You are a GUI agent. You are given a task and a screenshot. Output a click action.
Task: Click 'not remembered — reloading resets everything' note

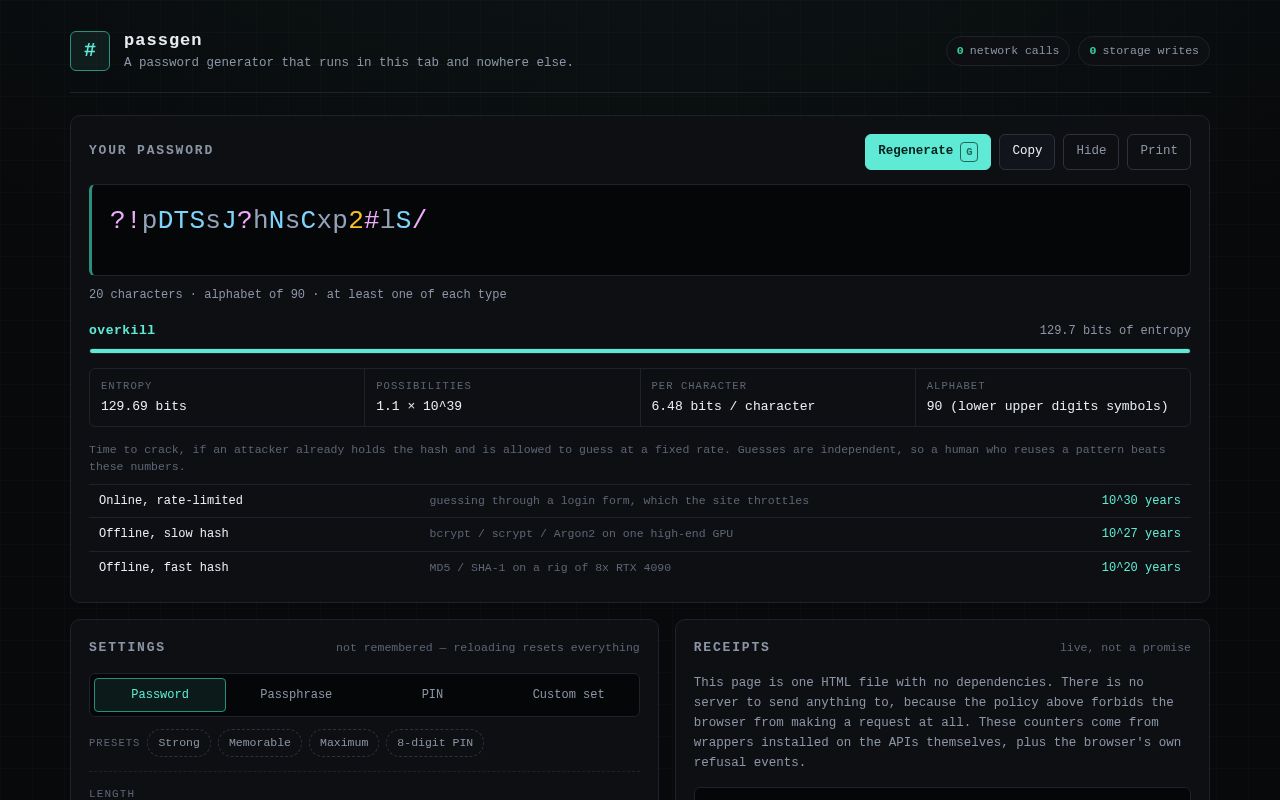pyautogui.click(x=488, y=648)
